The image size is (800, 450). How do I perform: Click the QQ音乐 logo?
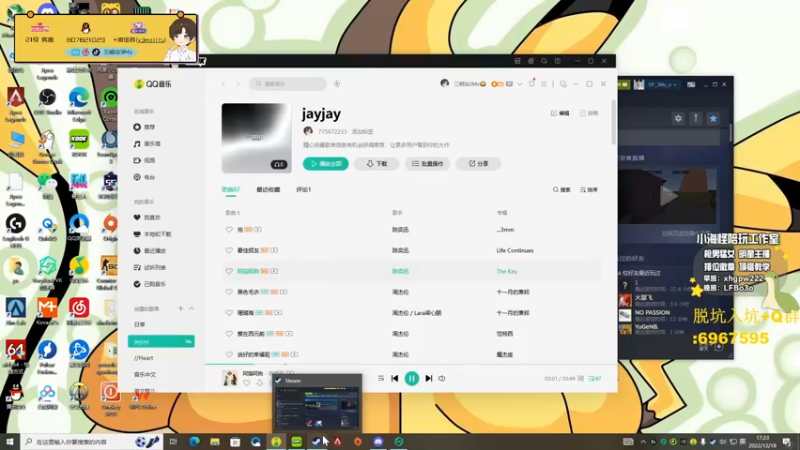point(153,84)
